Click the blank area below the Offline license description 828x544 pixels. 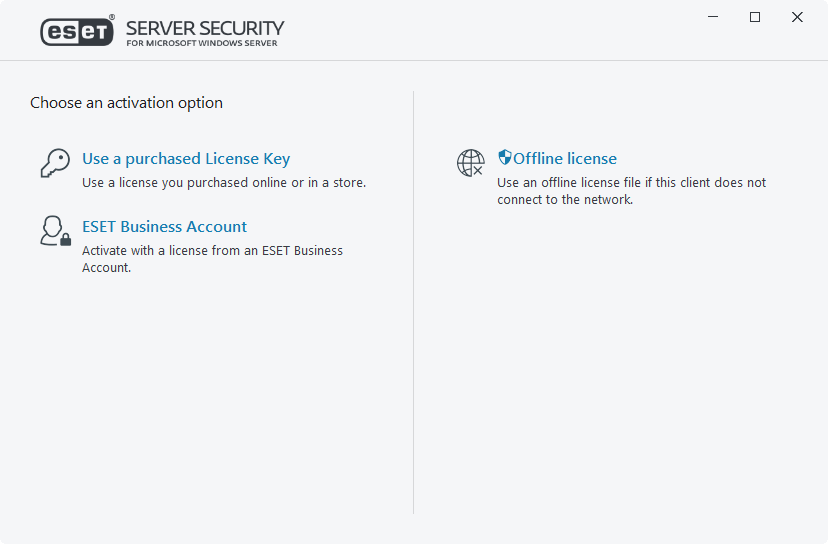point(620,350)
